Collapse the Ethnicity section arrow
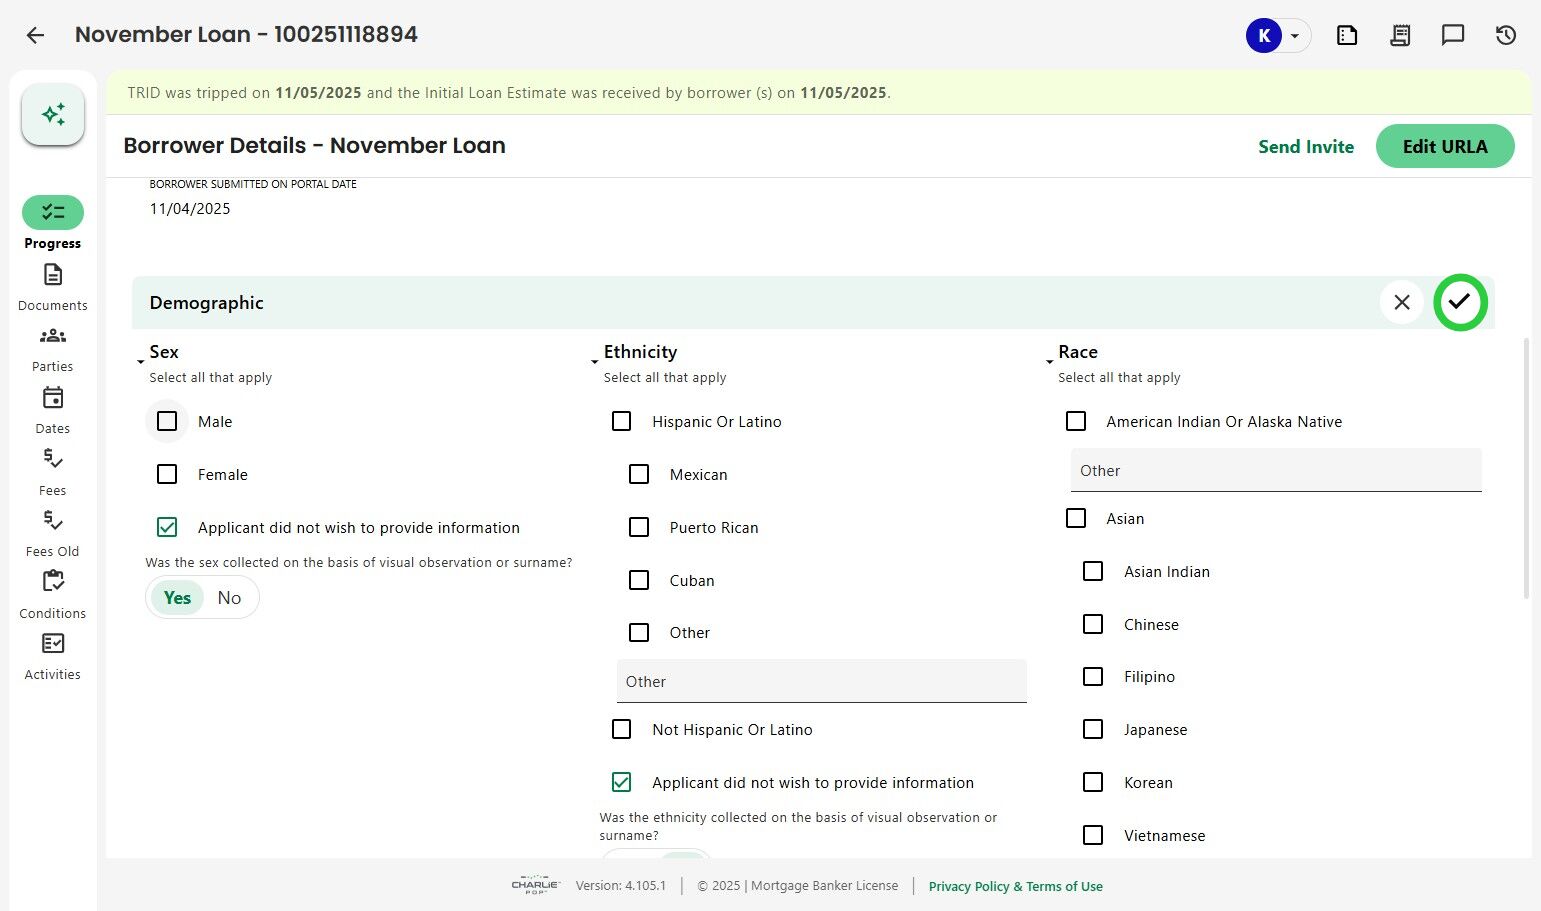1541x911 pixels. (594, 361)
